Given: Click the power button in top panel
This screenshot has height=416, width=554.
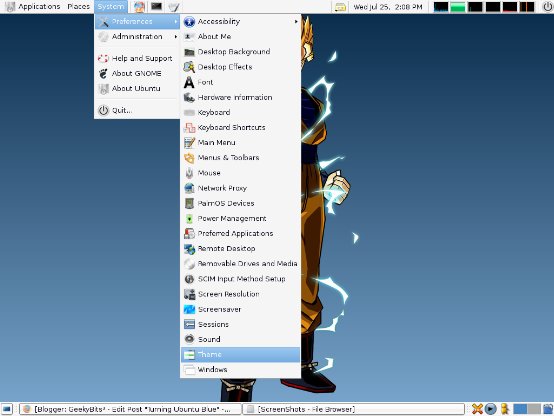Looking at the screenshot, I should click(x=548, y=7).
